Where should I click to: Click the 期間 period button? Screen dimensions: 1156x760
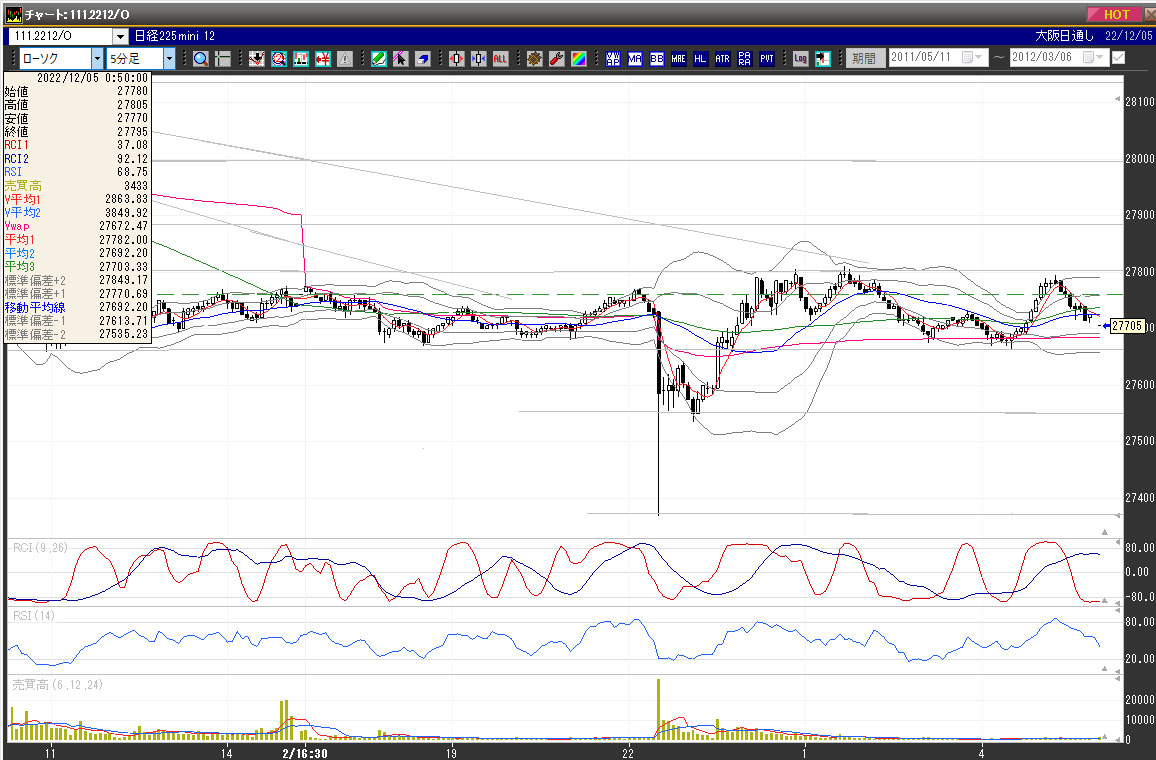[x=865, y=58]
